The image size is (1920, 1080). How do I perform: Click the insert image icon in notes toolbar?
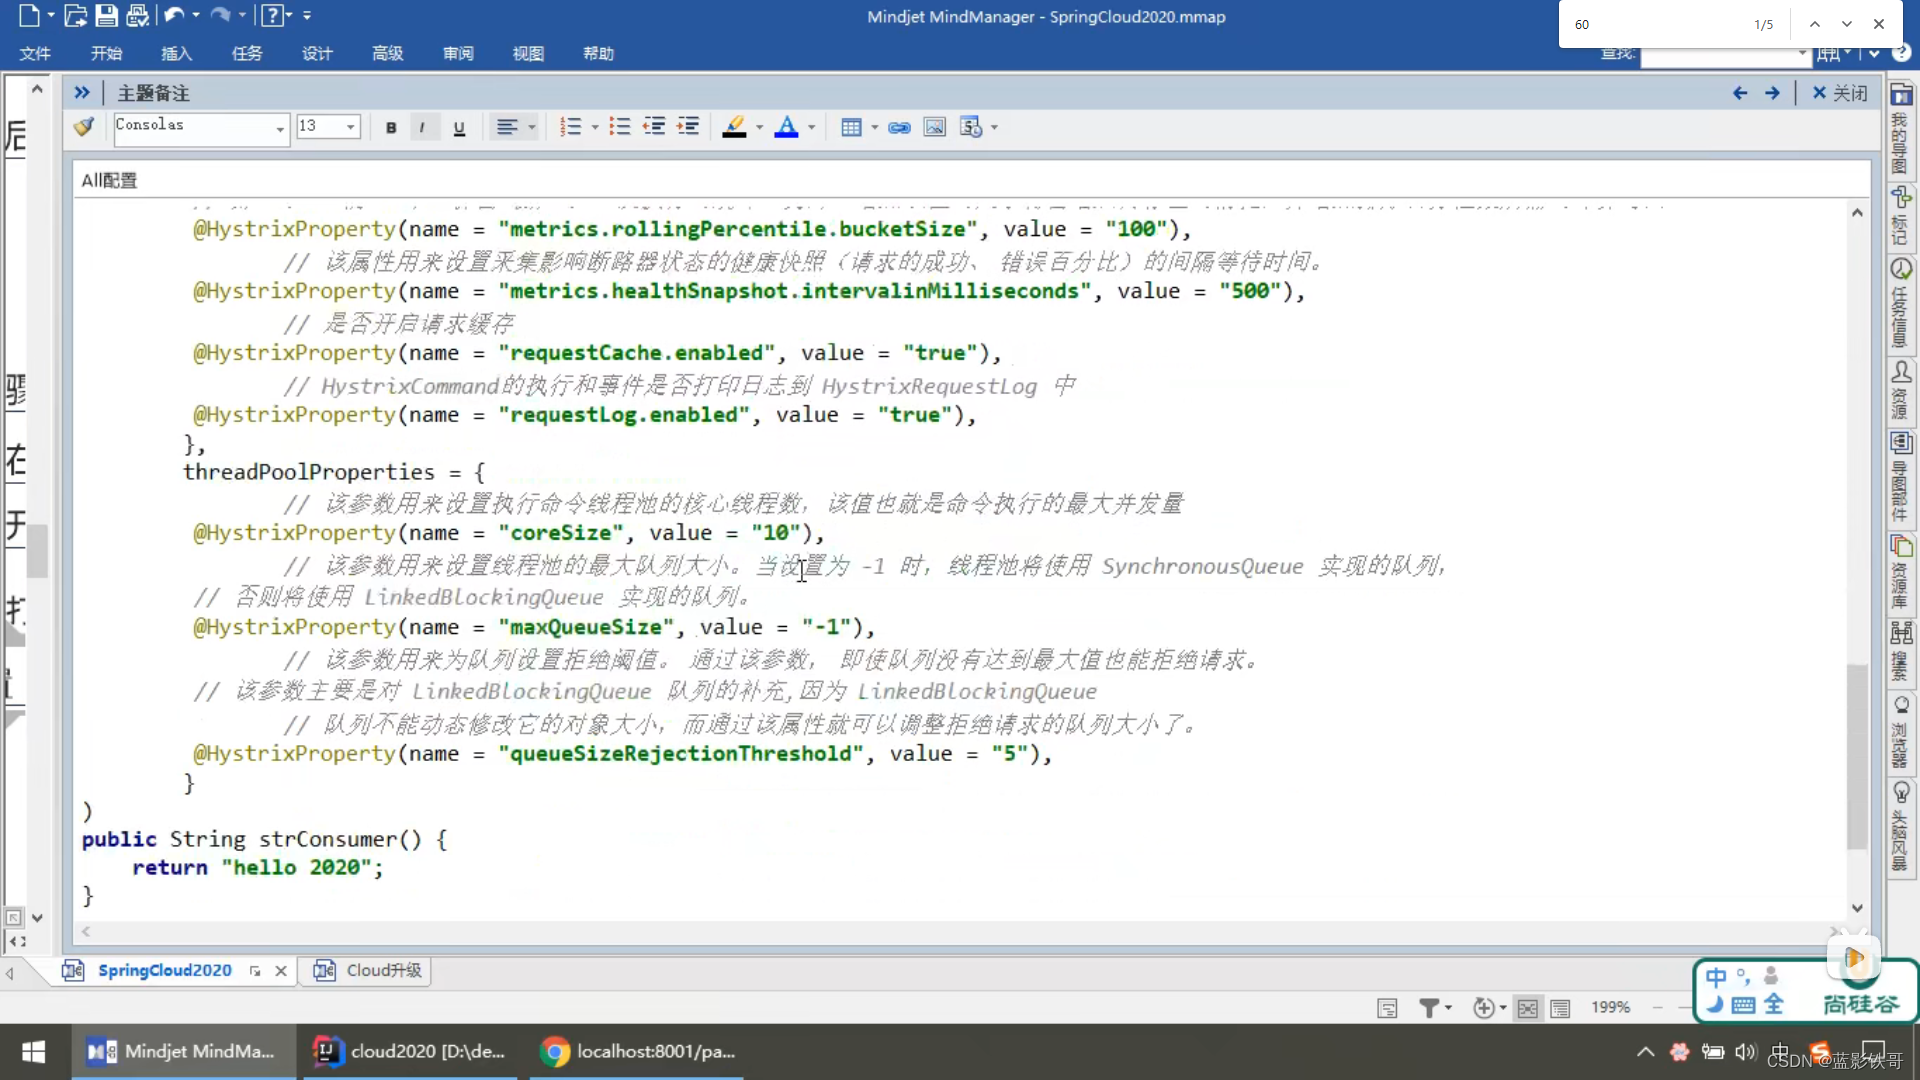(934, 127)
